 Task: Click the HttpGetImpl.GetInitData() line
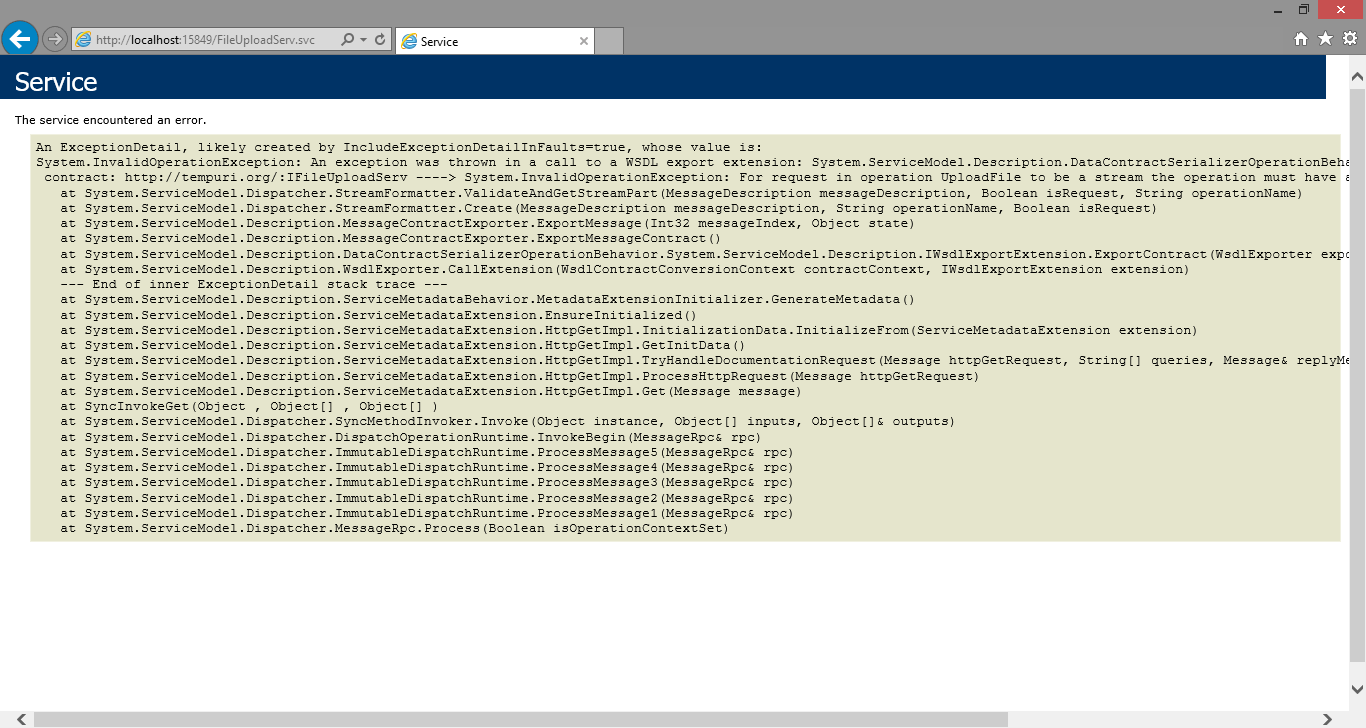402,346
